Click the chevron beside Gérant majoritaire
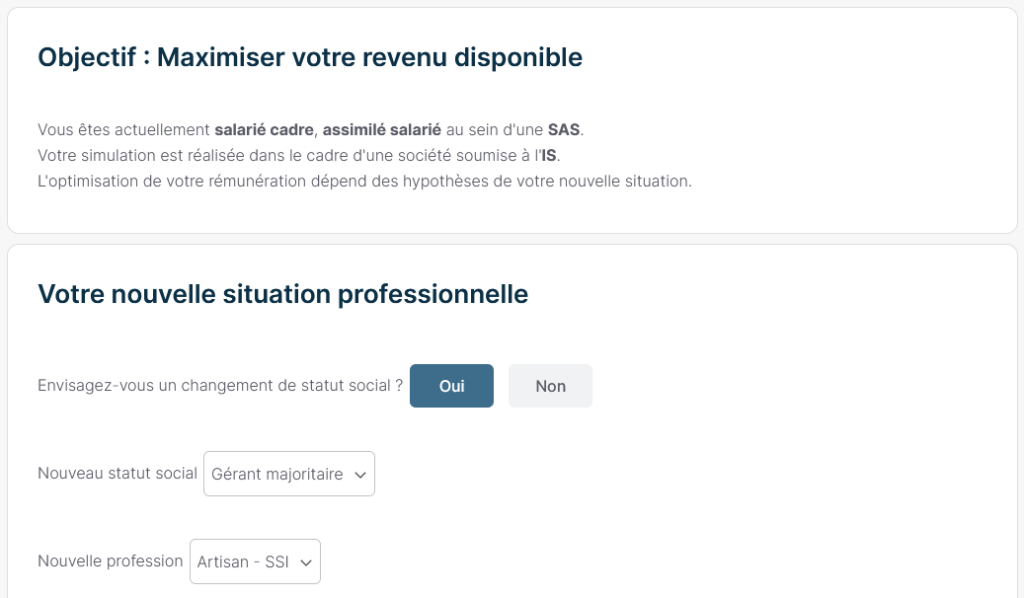The width and height of the screenshot is (1024, 598). (x=360, y=475)
